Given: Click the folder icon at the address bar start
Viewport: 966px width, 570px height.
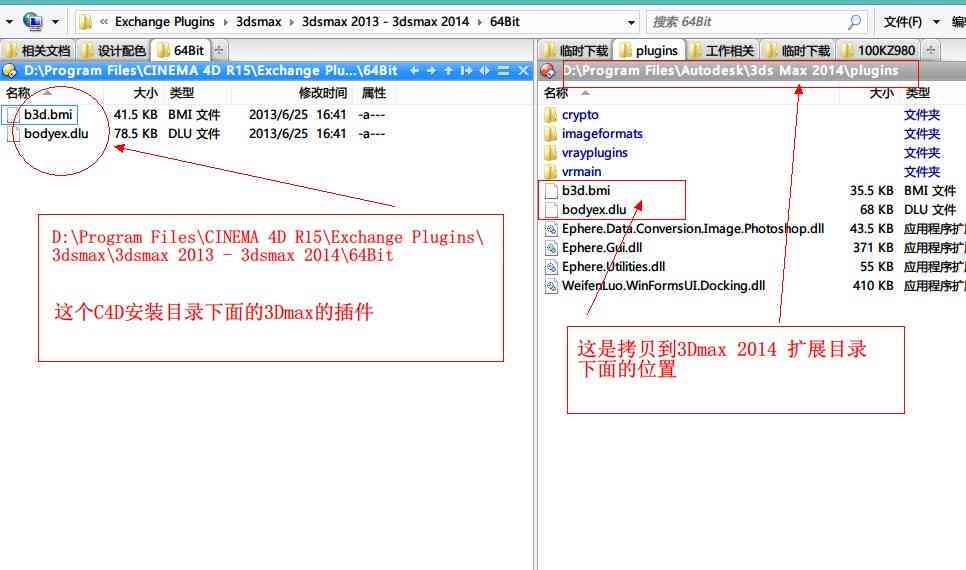Looking at the screenshot, I should coord(86,22).
